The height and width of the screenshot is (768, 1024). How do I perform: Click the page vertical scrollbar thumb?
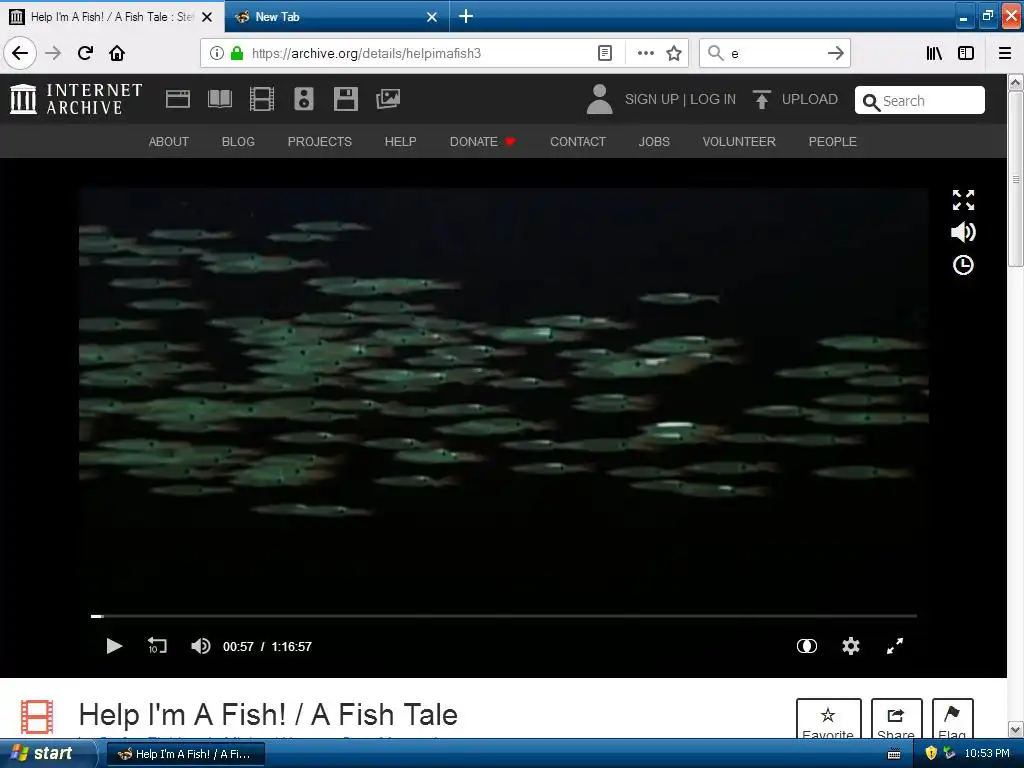1015,178
